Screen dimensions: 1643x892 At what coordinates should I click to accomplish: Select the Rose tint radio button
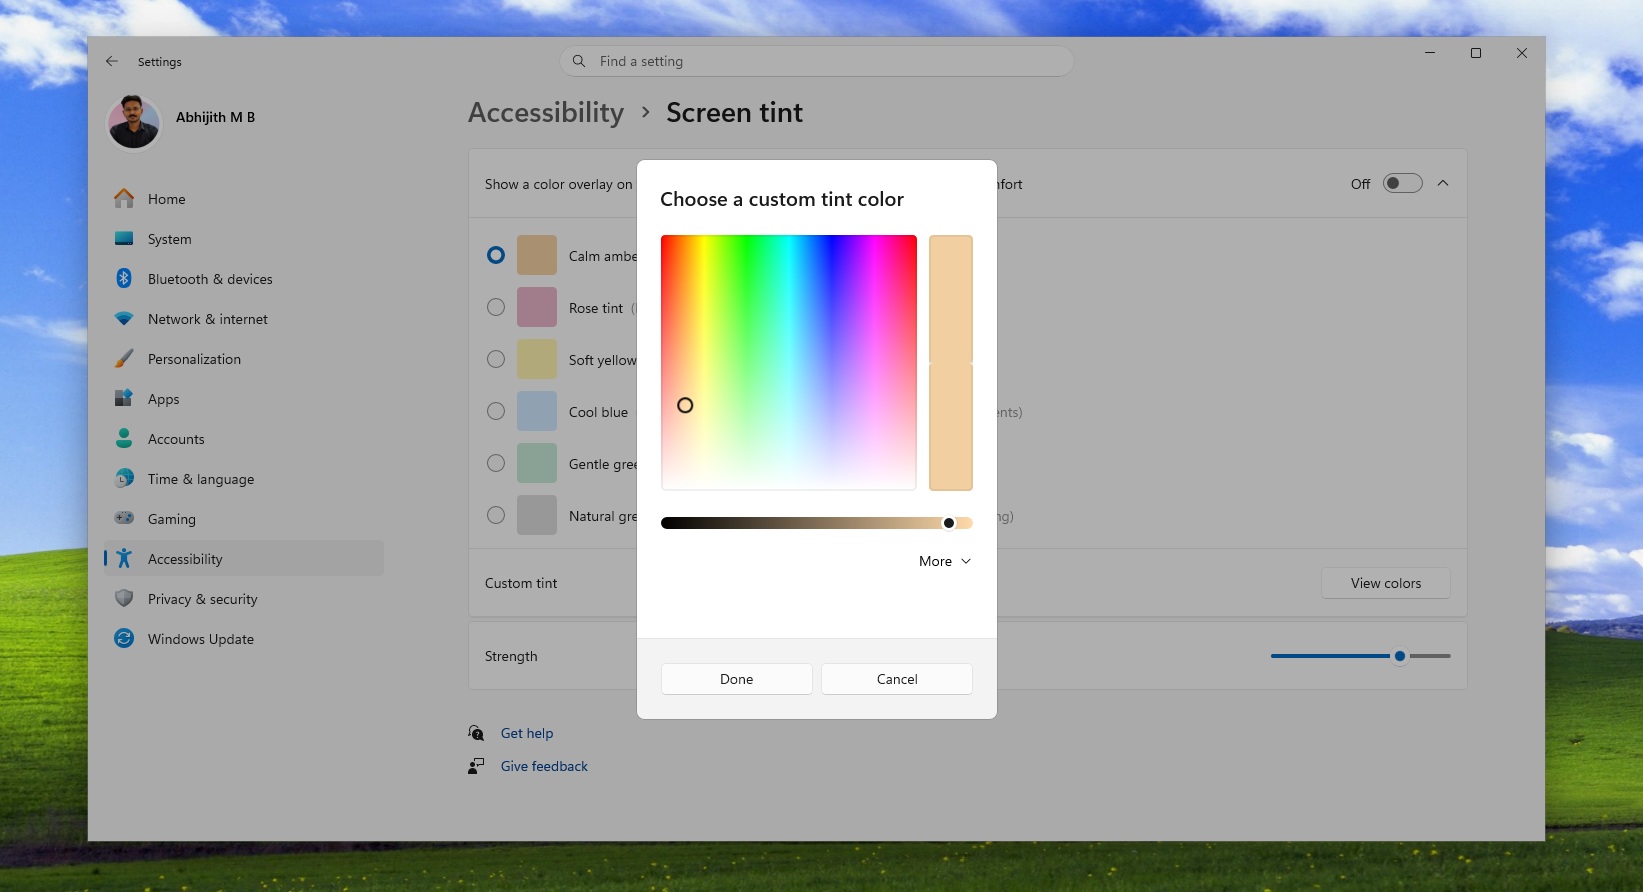pos(496,307)
